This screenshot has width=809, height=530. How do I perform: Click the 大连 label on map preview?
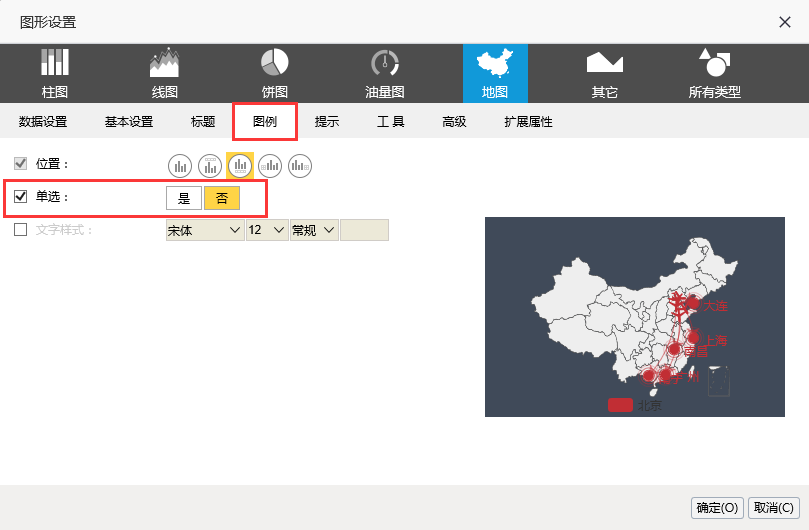(x=716, y=306)
